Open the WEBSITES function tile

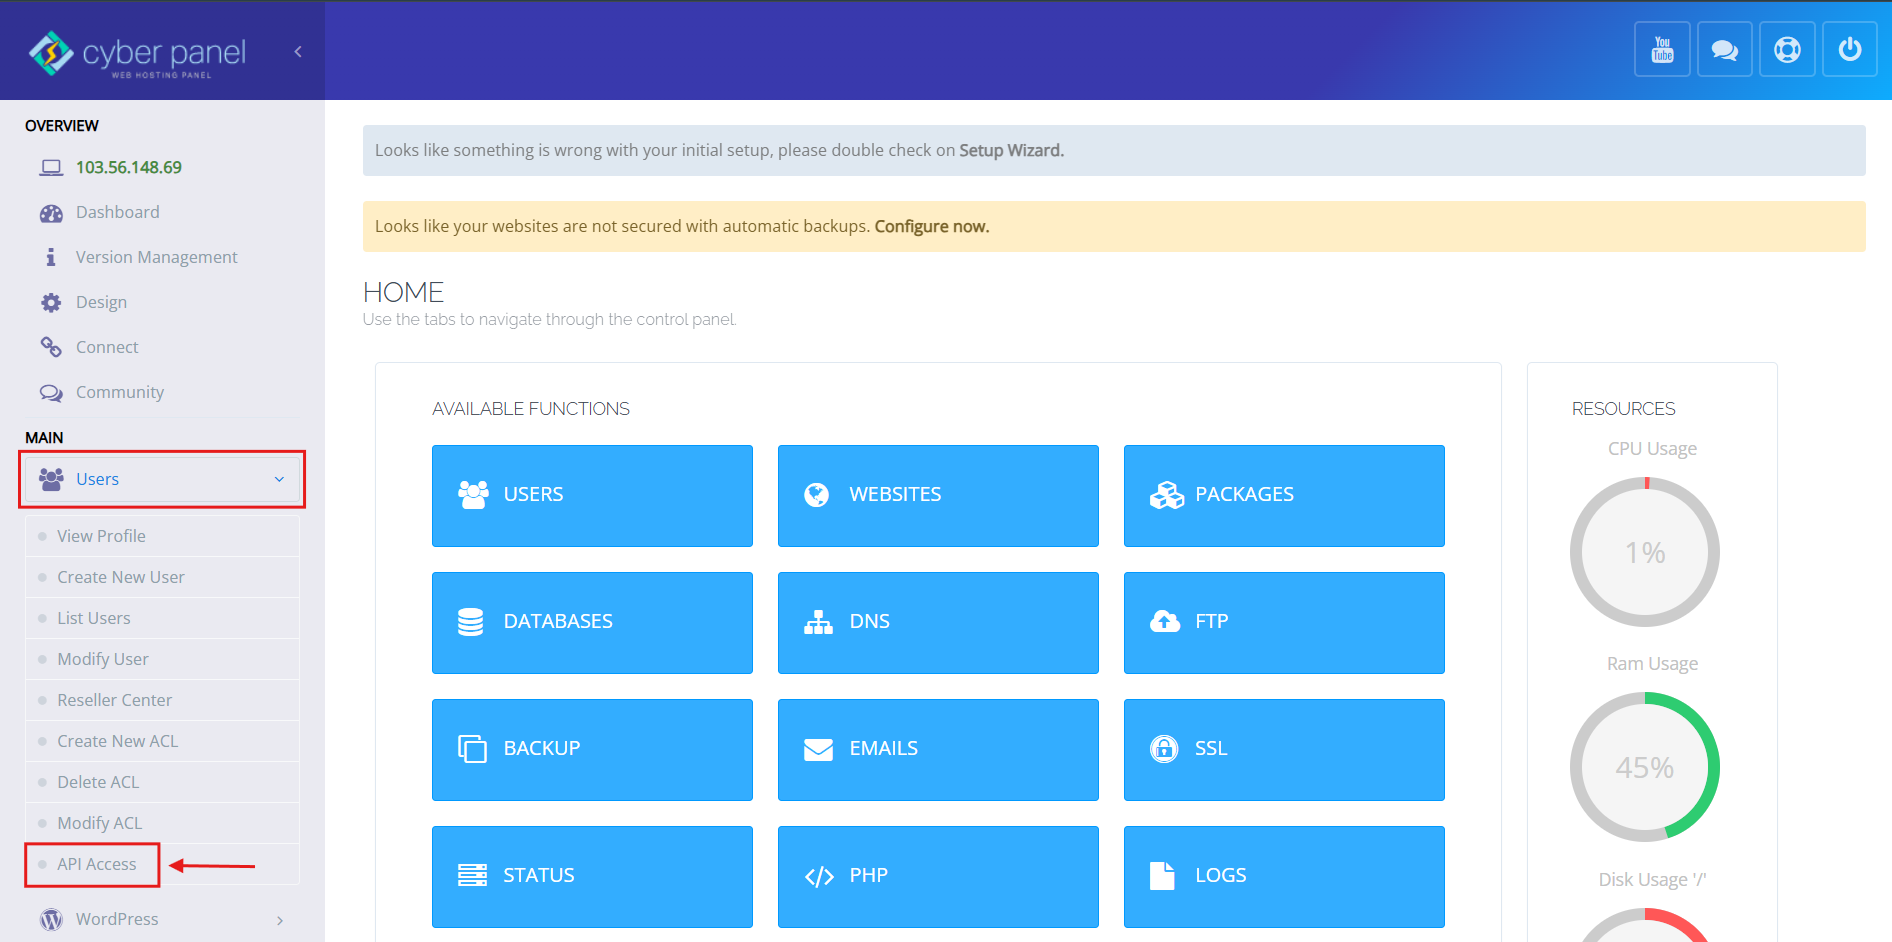tap(937, 494)
